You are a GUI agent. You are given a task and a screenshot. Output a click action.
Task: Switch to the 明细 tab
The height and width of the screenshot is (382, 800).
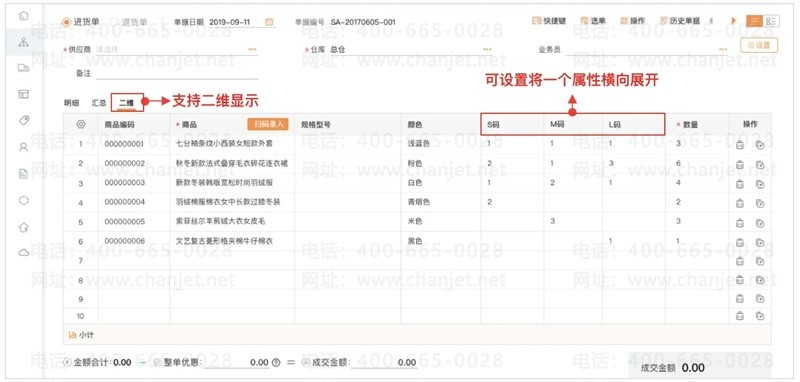71,103
